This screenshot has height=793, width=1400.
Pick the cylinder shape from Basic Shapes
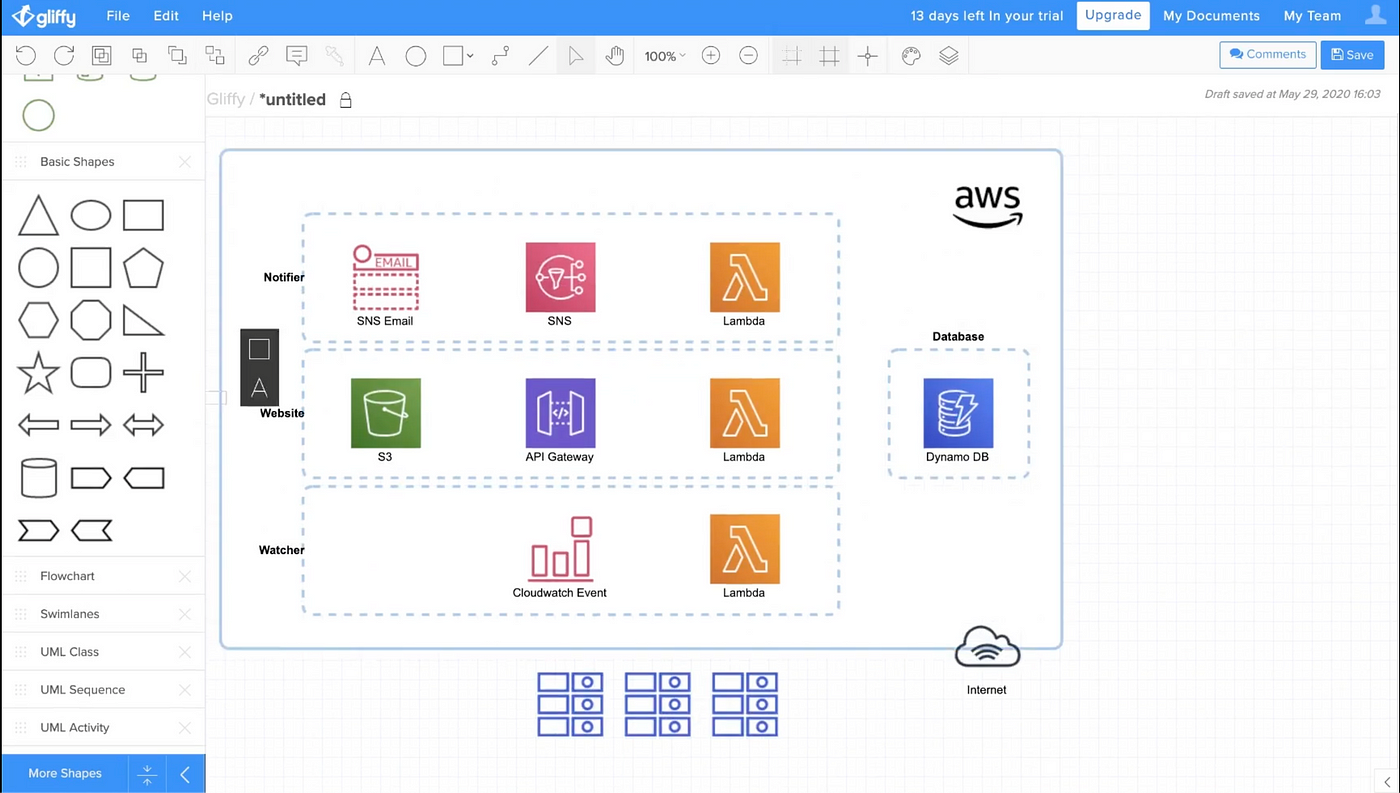(x=38, y=478)
